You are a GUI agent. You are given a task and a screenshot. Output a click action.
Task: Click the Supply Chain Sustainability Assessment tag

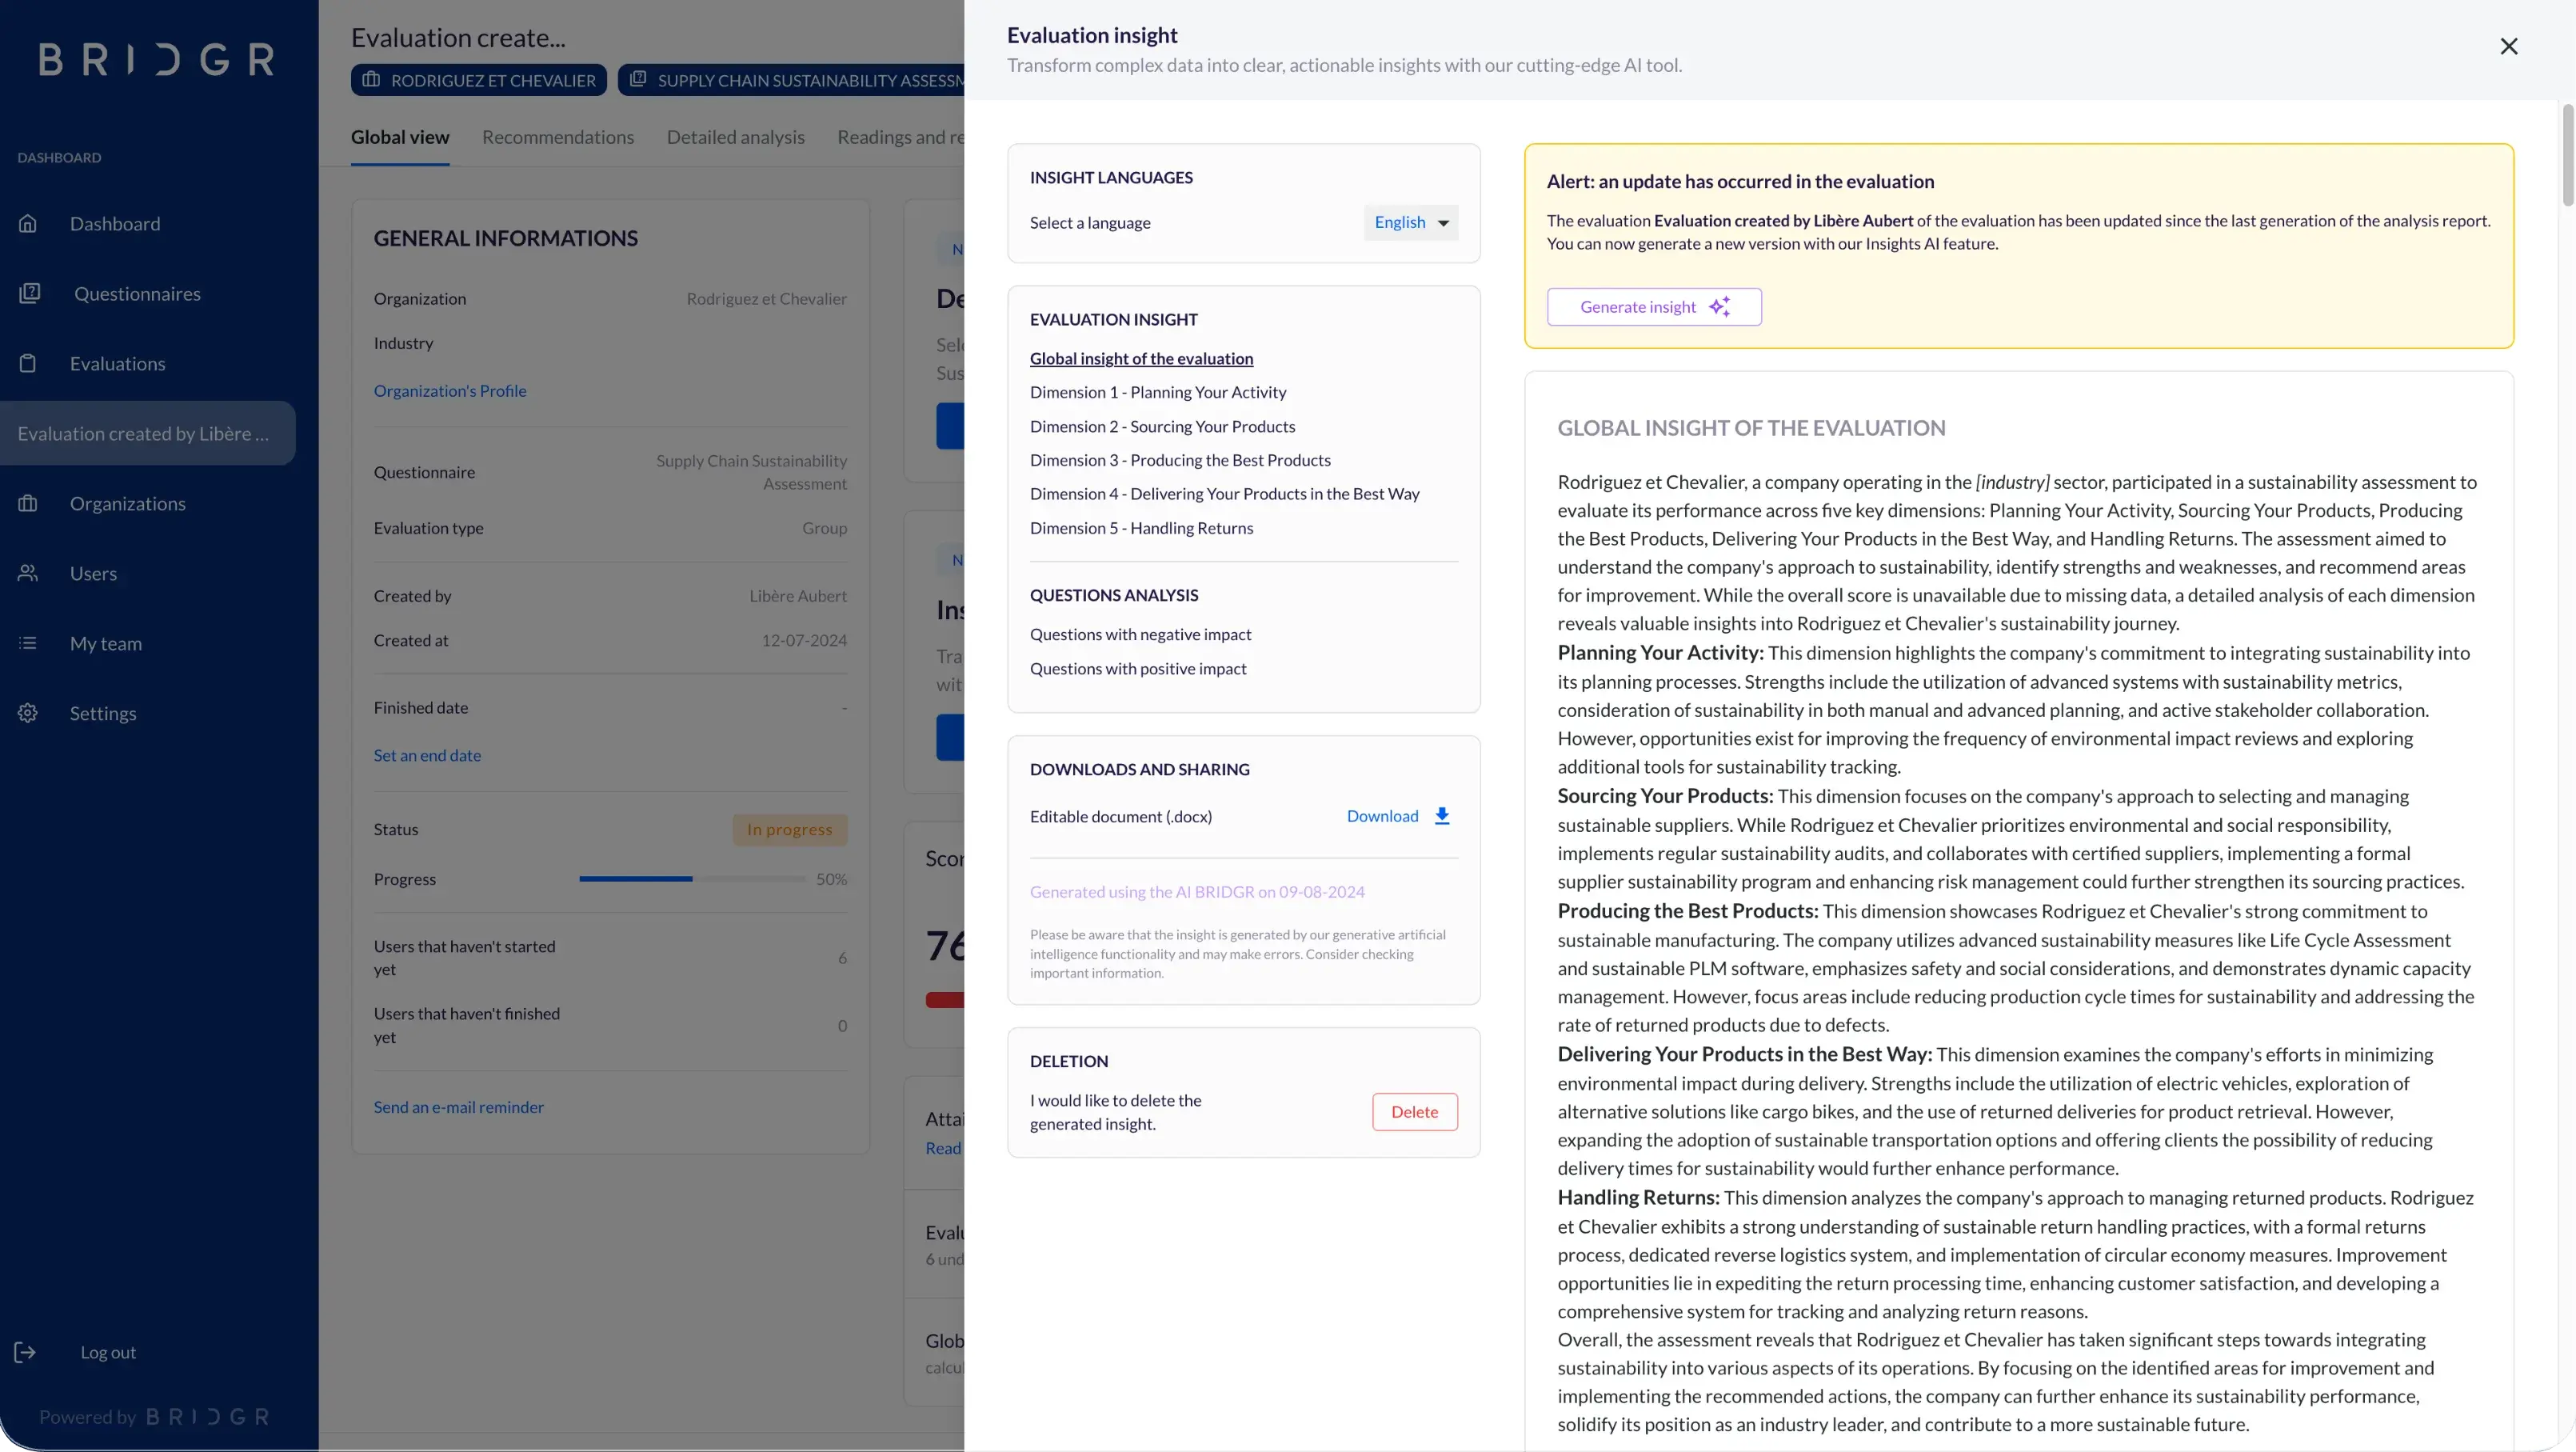pyautogui.click(x=791, y=80)
